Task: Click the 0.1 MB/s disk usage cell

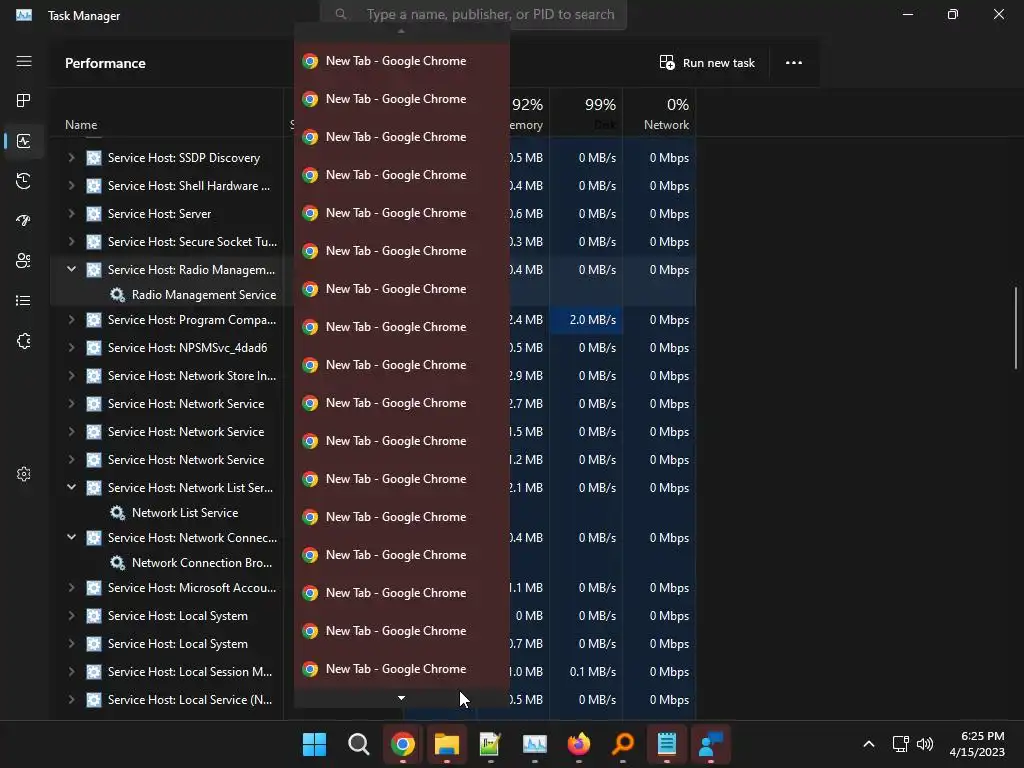Action: pos(586,671)
